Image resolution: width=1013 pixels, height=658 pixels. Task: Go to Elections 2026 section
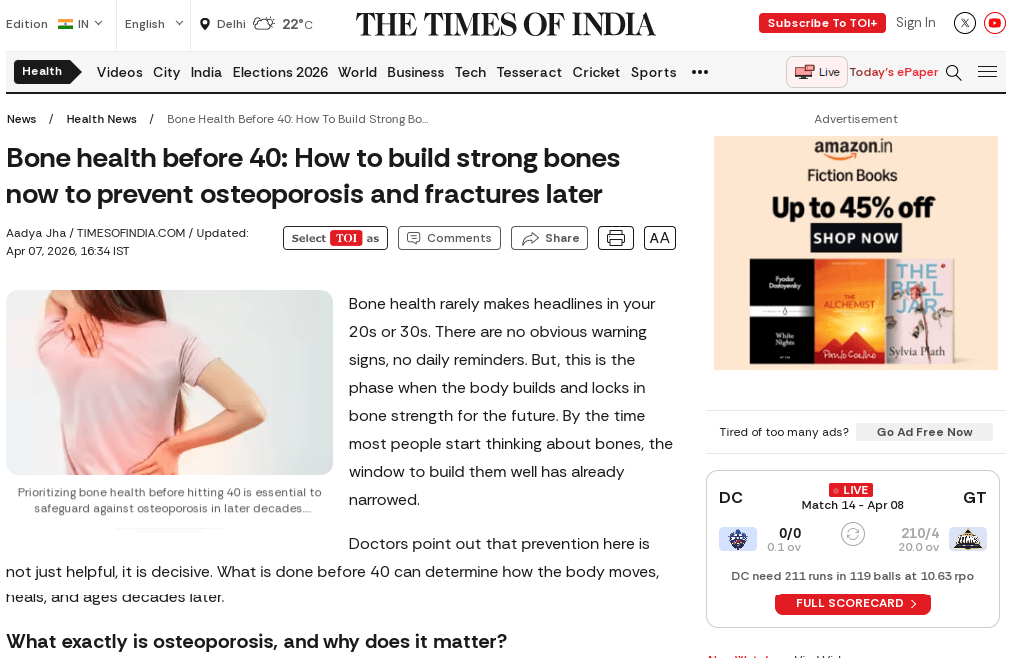[x=280, y=72]
